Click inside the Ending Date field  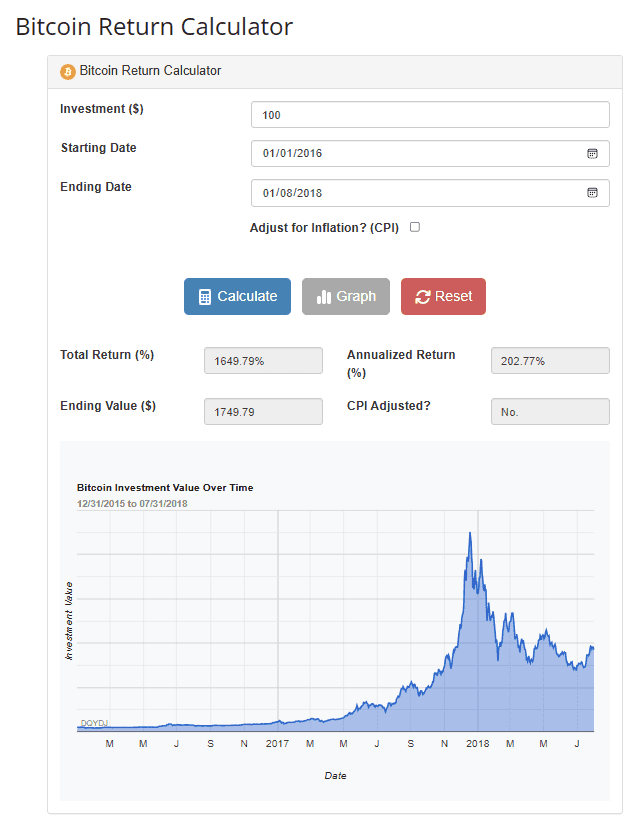pyautogui.click(x=430, y=193)
